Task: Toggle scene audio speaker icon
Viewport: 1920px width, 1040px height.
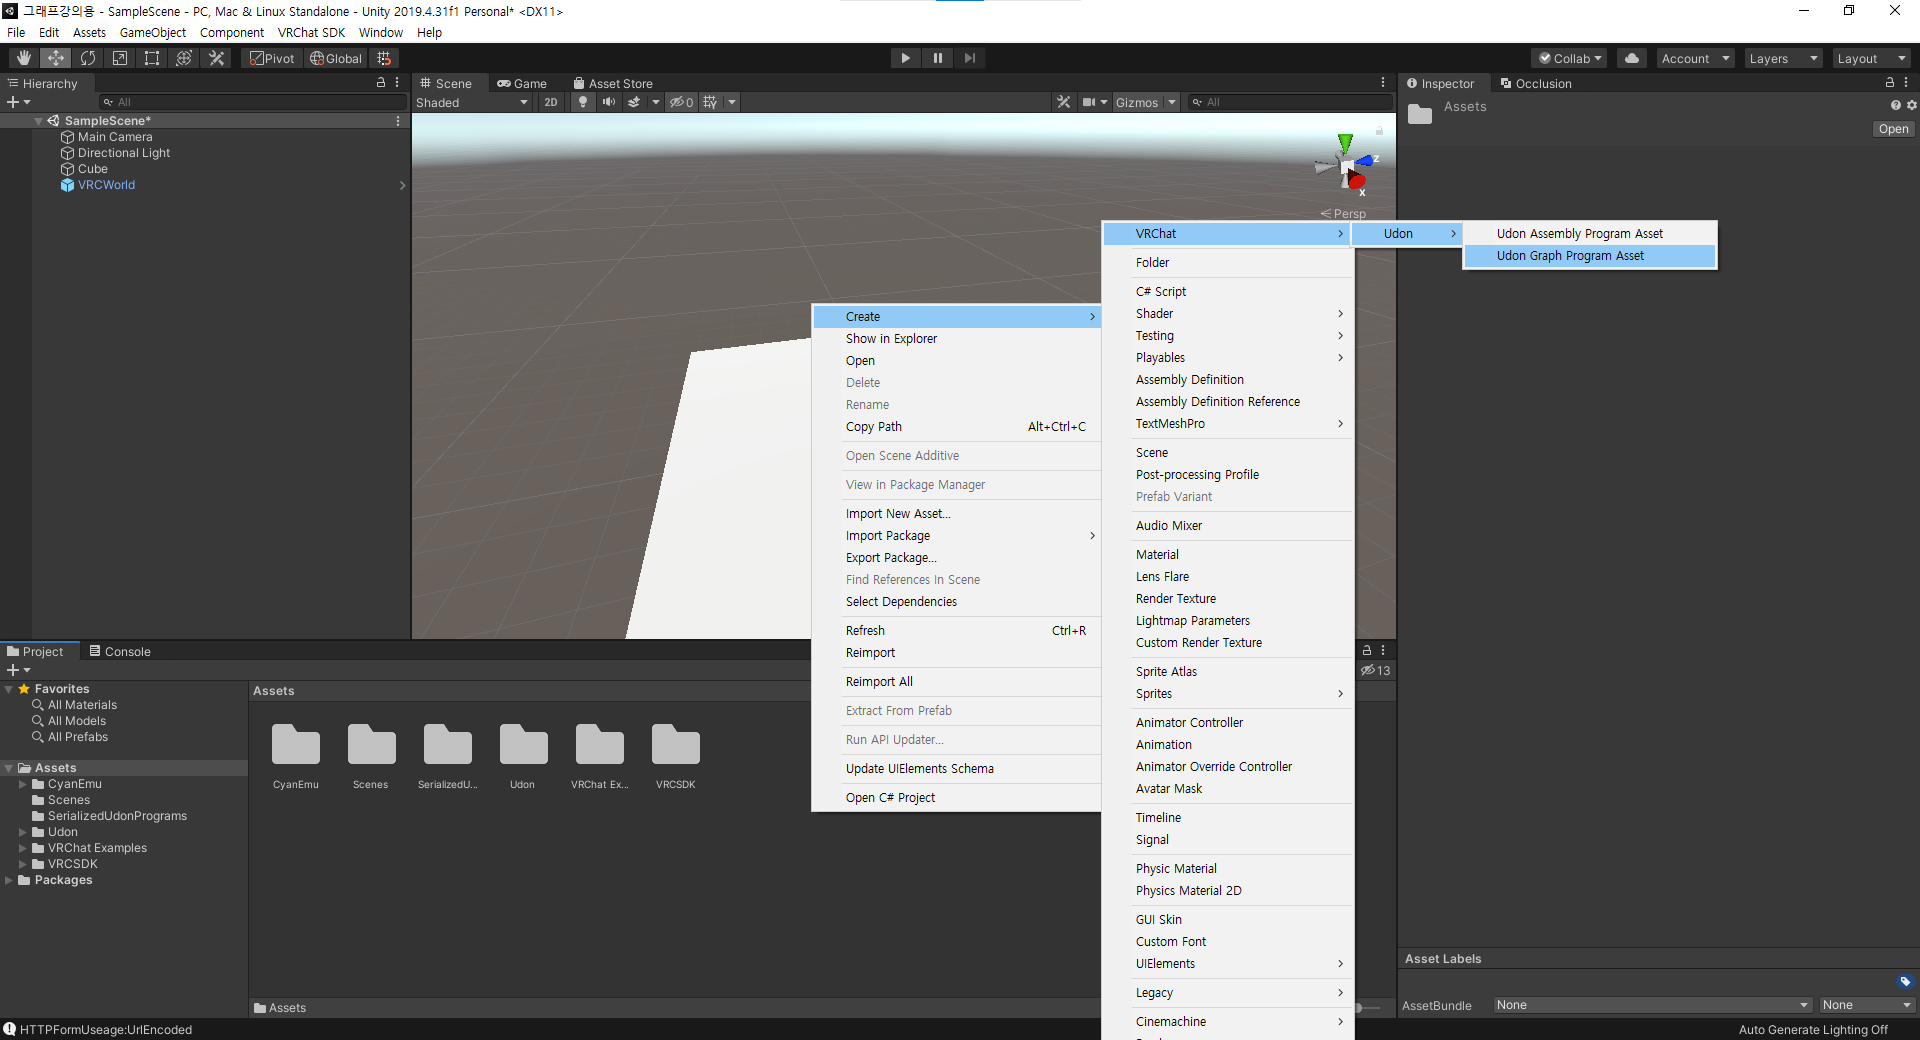Action: click(x=608, y=102)
